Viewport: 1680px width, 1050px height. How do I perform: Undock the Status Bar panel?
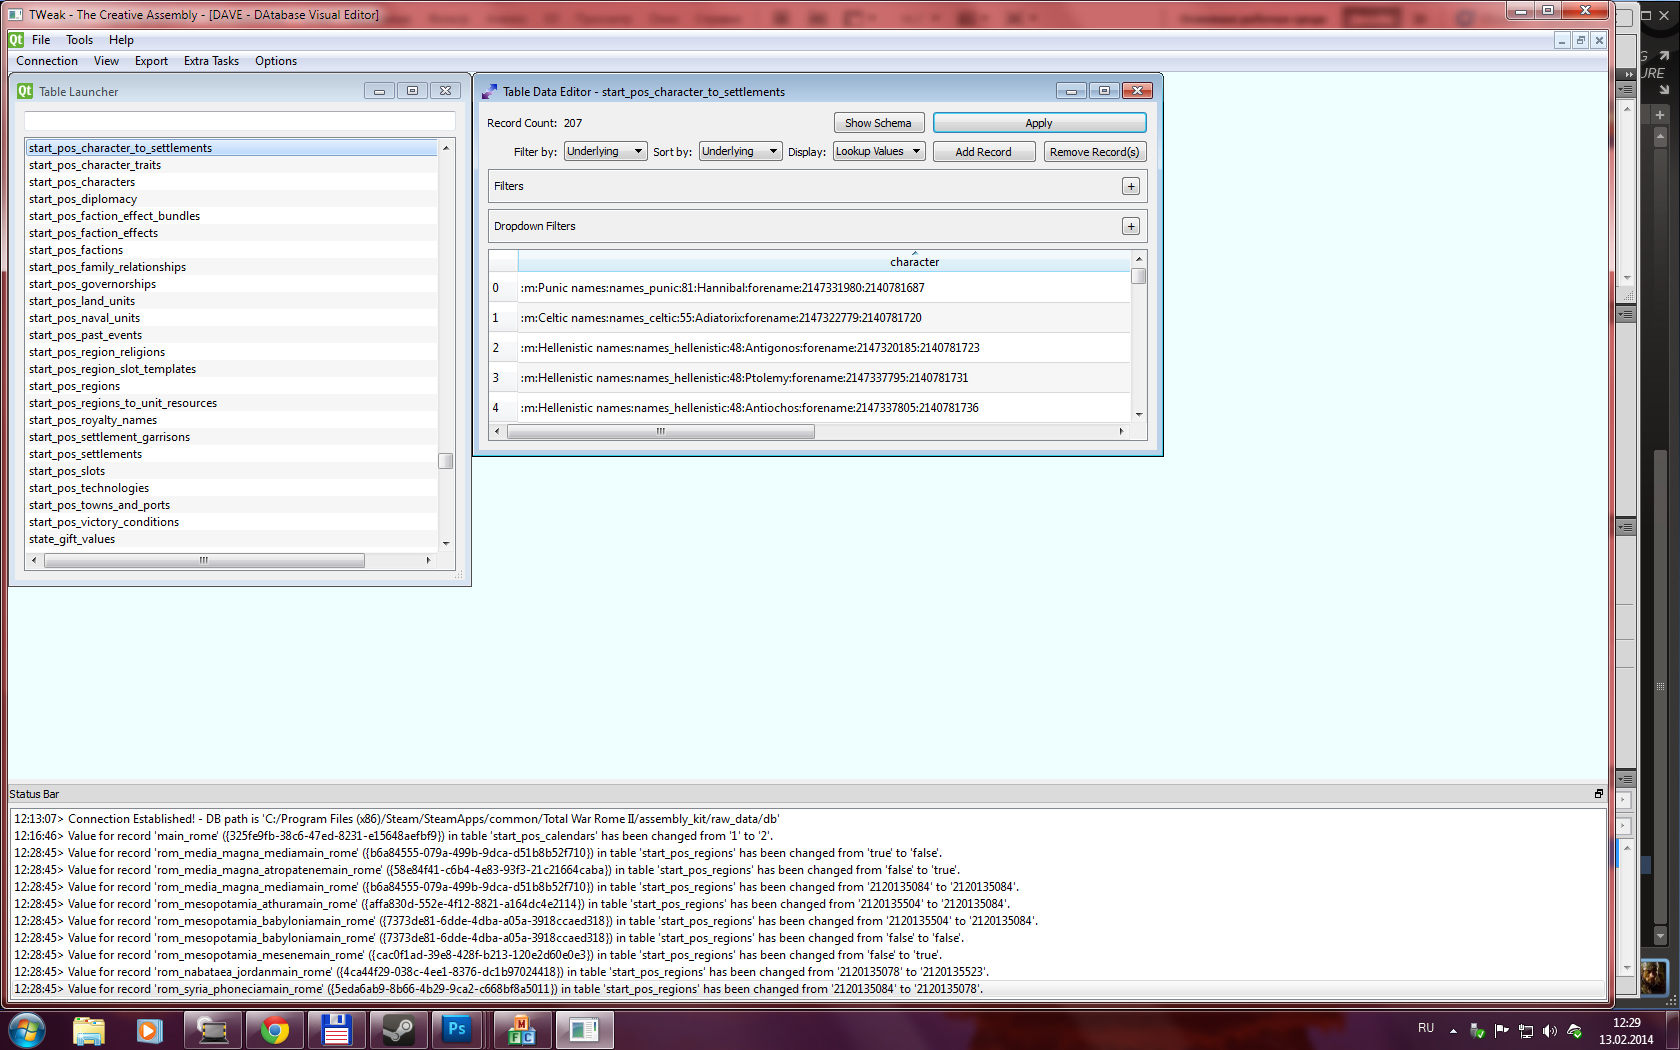[1598, 794]
